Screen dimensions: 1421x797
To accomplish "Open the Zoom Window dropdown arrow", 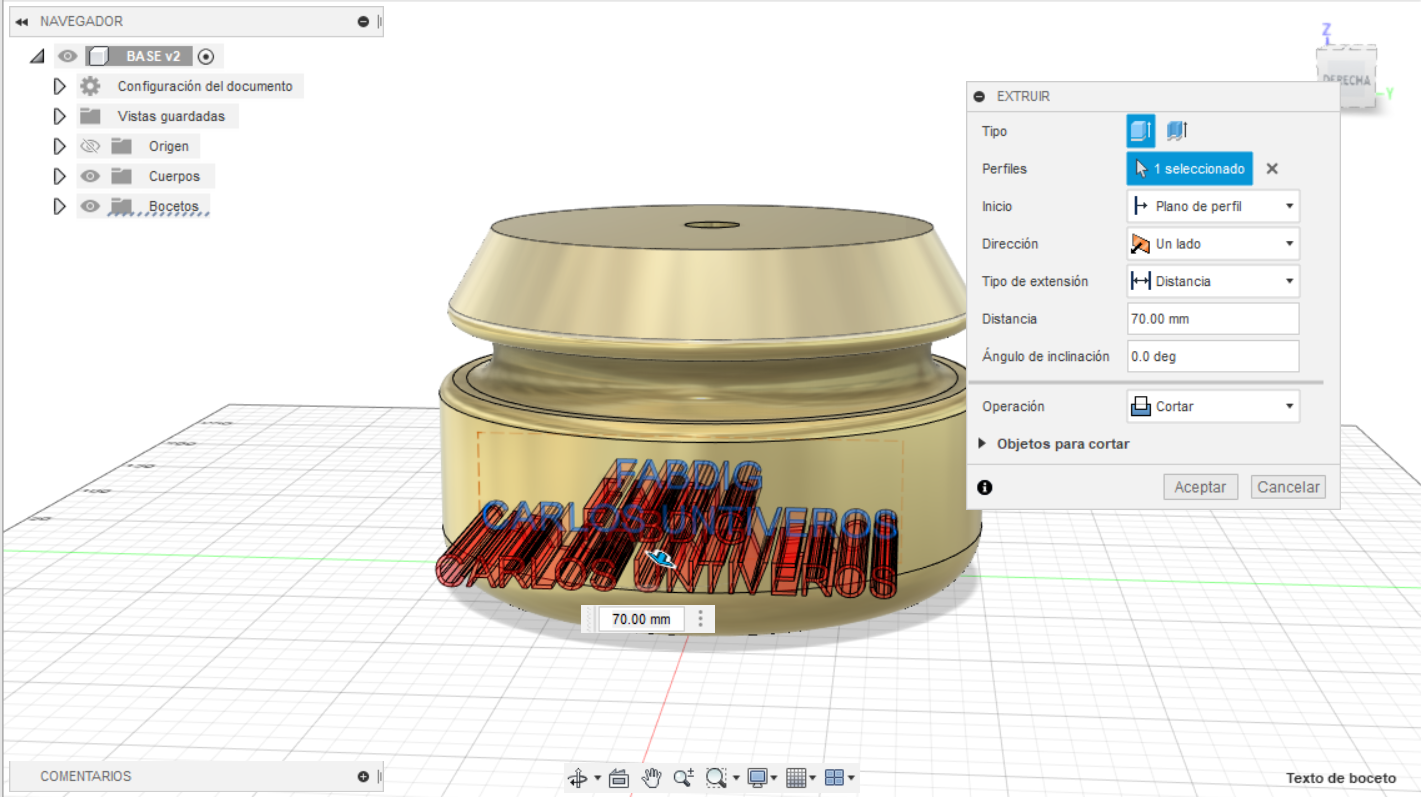I will [x=736, y=778].
